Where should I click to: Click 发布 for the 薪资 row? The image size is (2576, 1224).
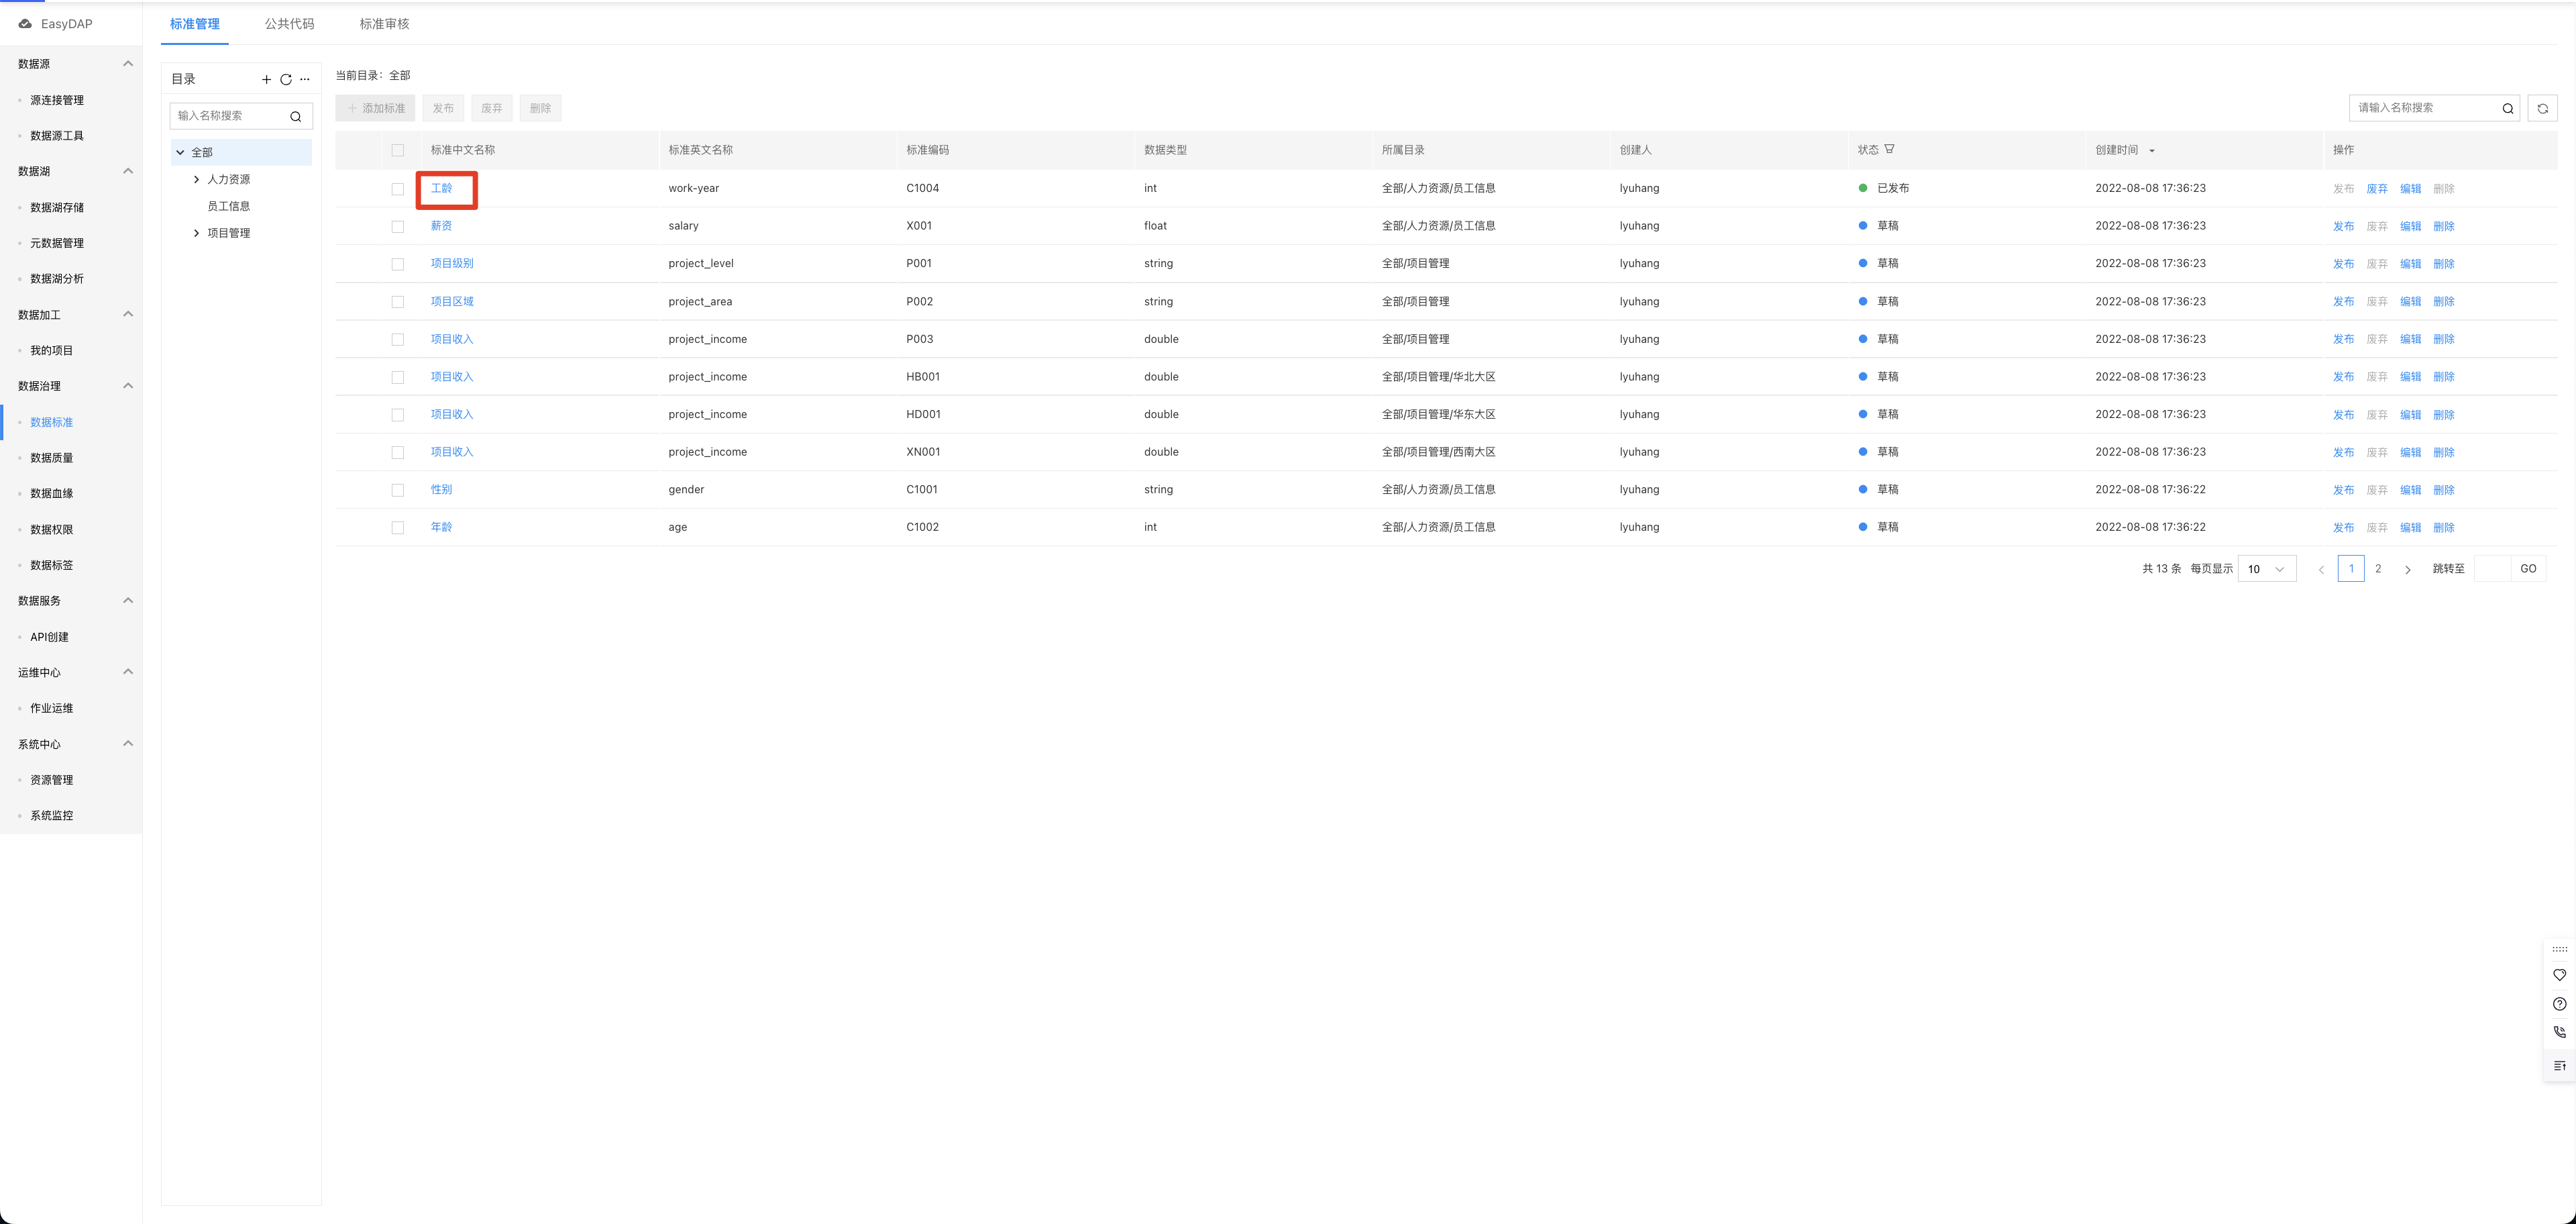2344,227
